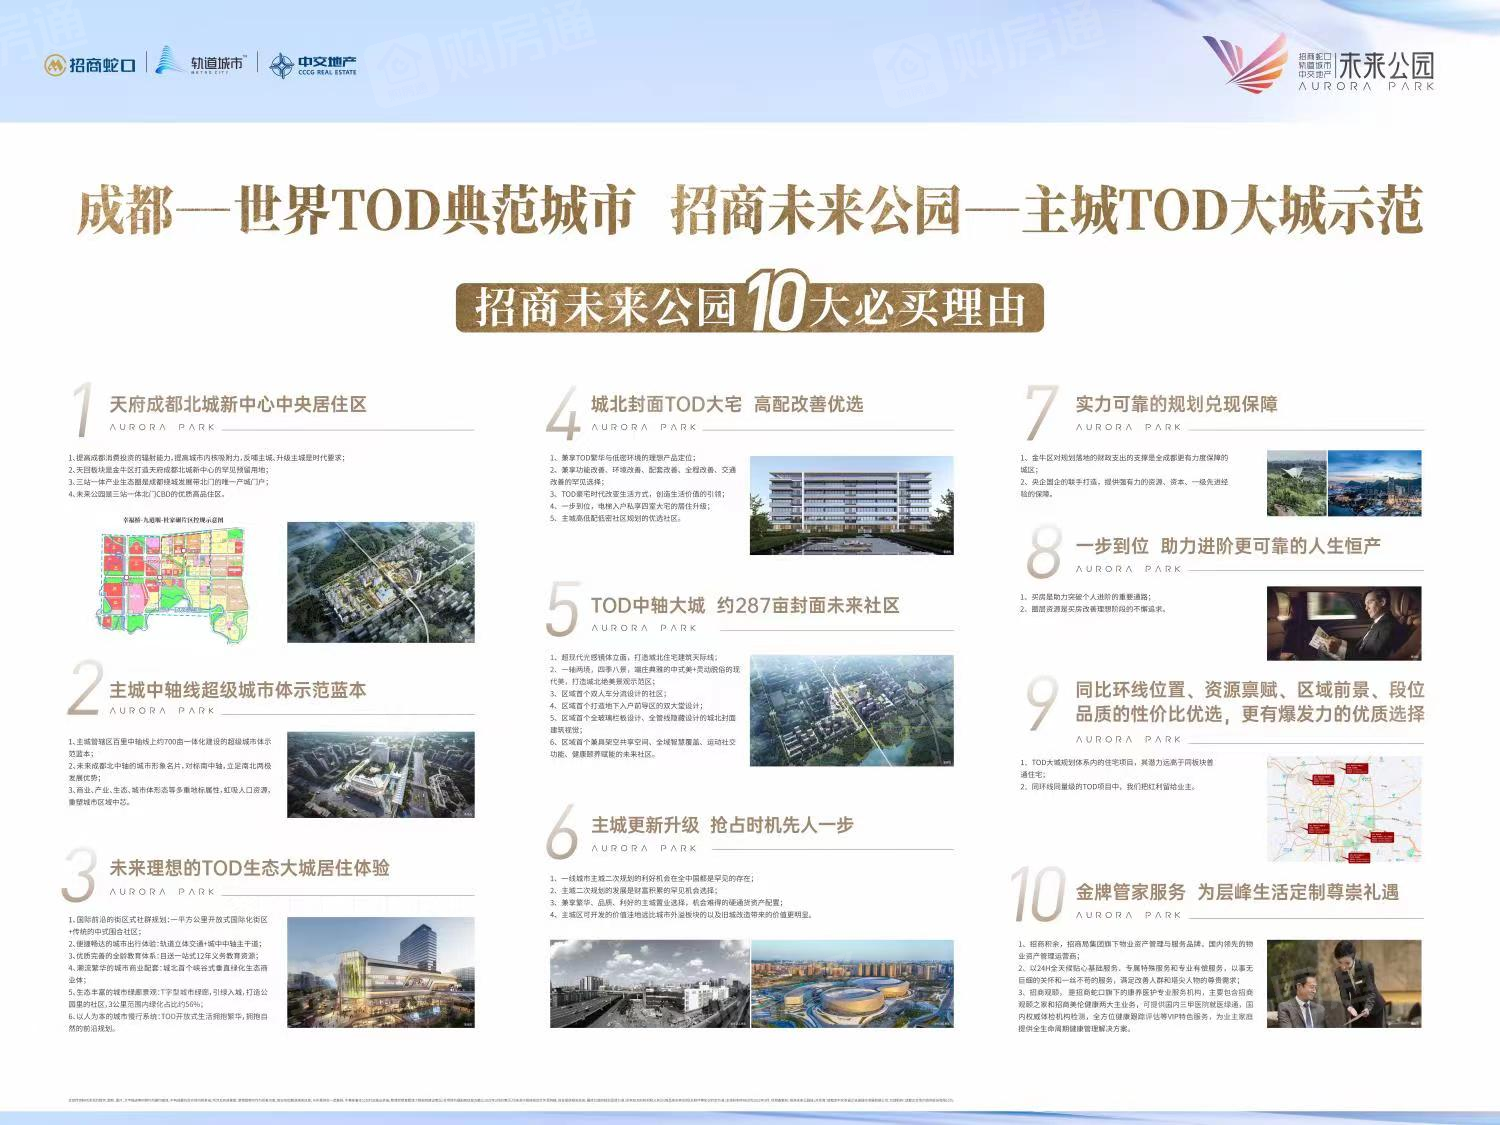Screen dimensions: 1500x1125
Task: Select the title 成都—世界TOD典范城市
Action: (356, 210)
